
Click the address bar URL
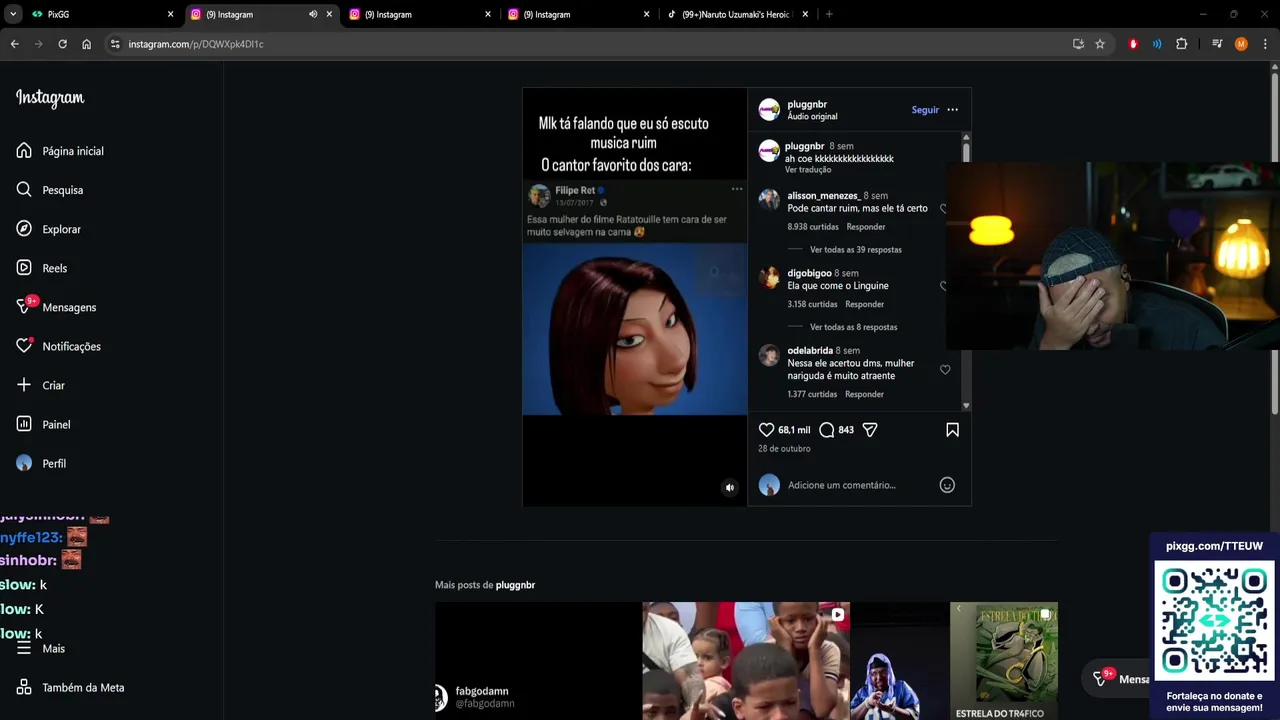point(196,44)
